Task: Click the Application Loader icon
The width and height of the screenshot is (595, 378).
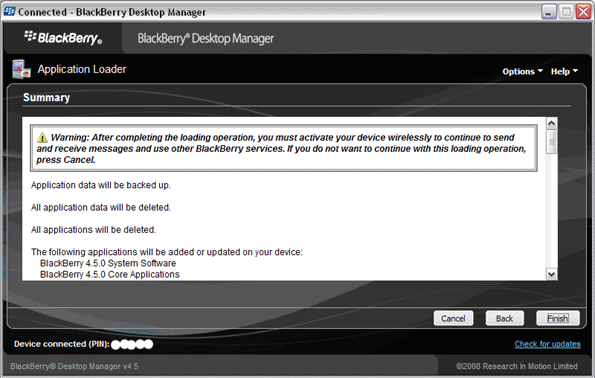Action: [x=21, y=69]
